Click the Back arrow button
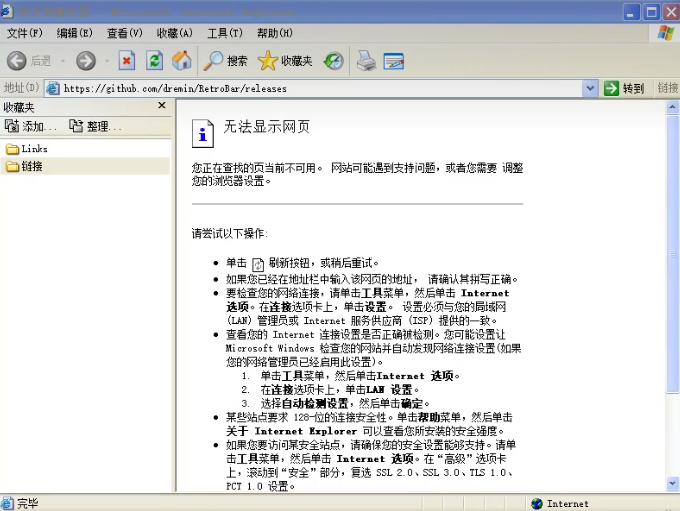 click(x=16, y=61)
